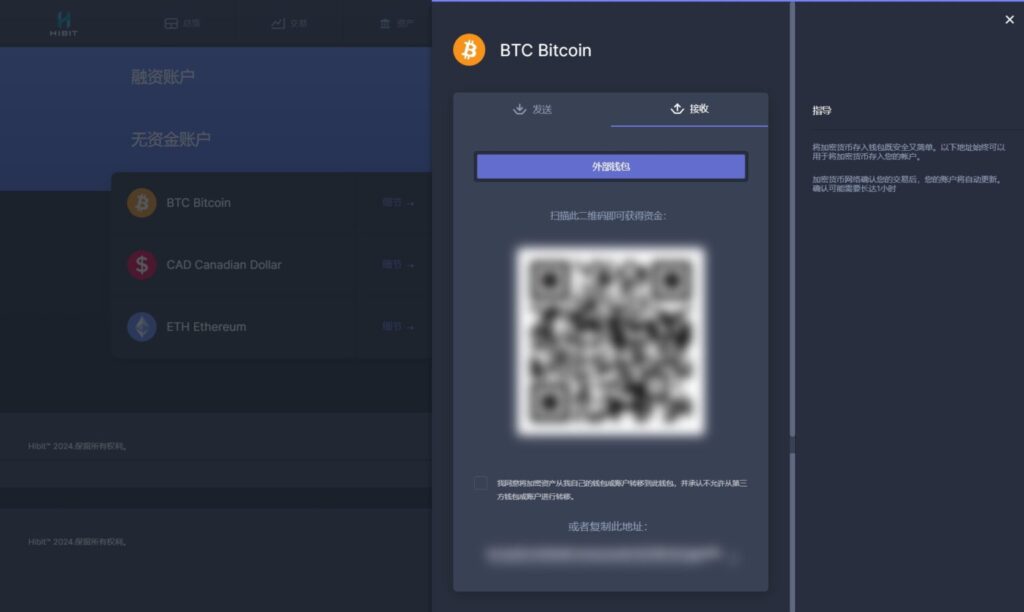Click the Hibit logo in top navigation
This screenshot has height=612, width=1024.
coord(63,24)
